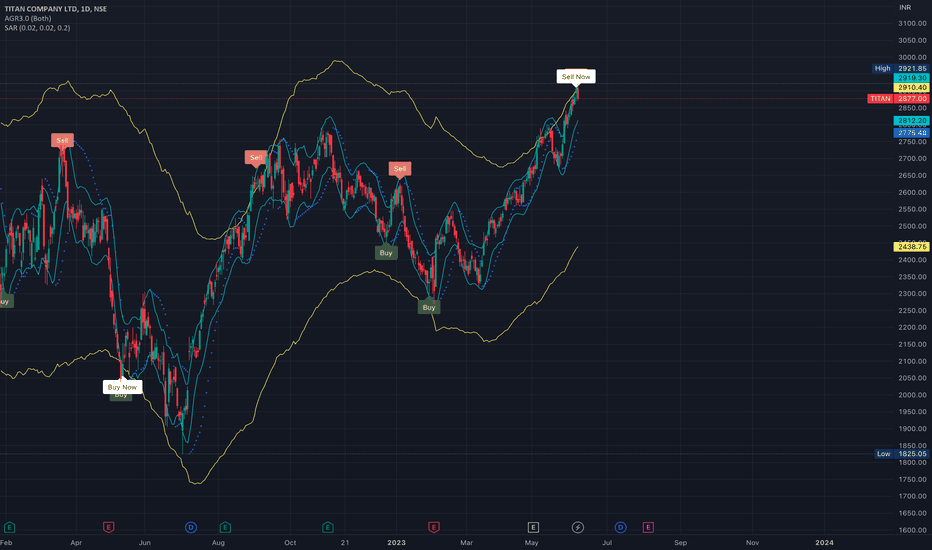932x550 pixels.
Task: Click the Oct label on time axis
Action: 290,542
